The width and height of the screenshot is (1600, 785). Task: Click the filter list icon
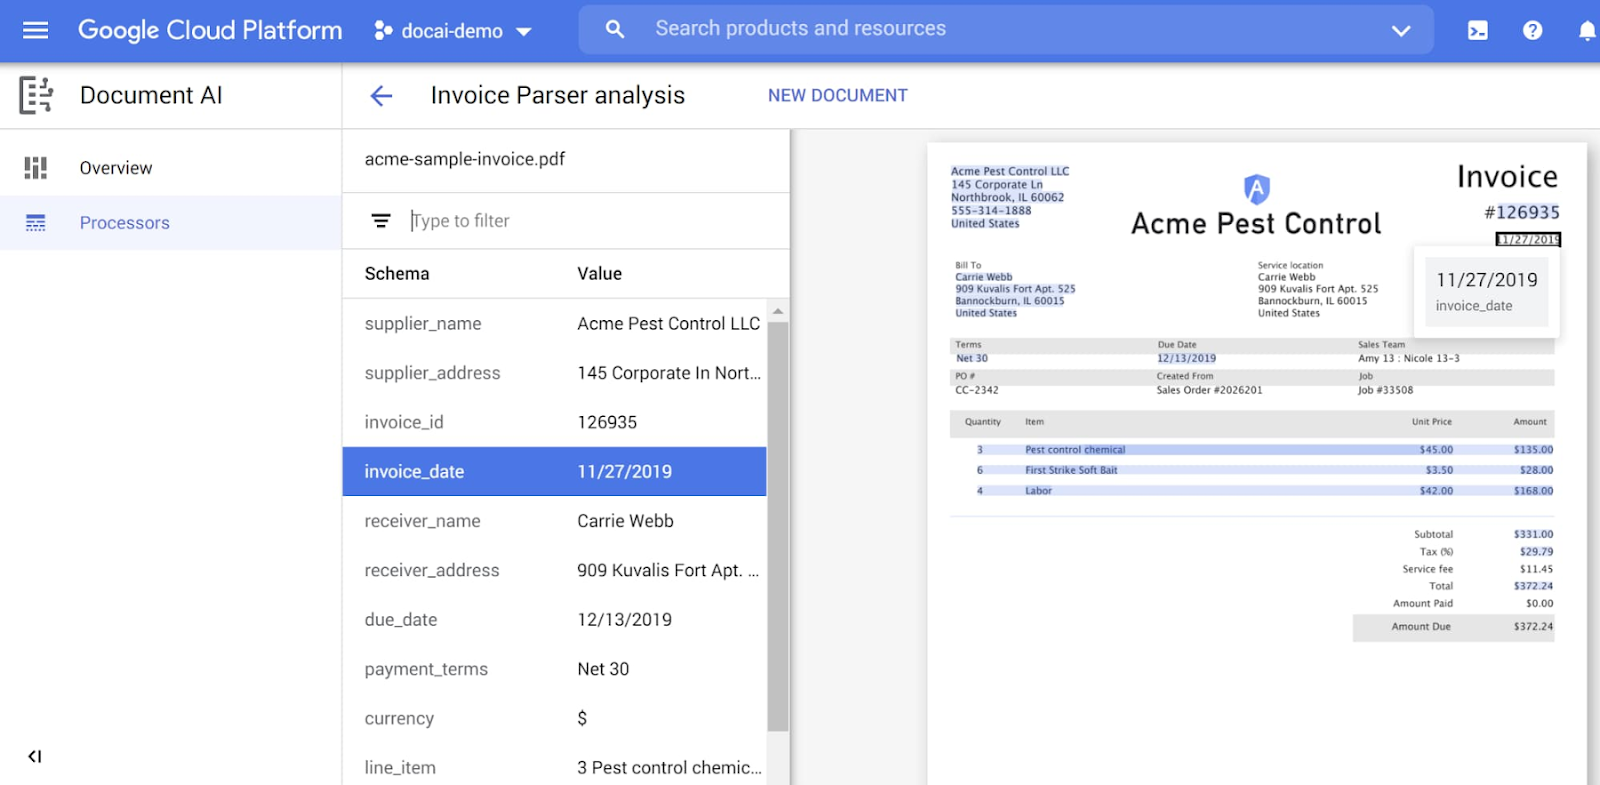coord(381,221)
